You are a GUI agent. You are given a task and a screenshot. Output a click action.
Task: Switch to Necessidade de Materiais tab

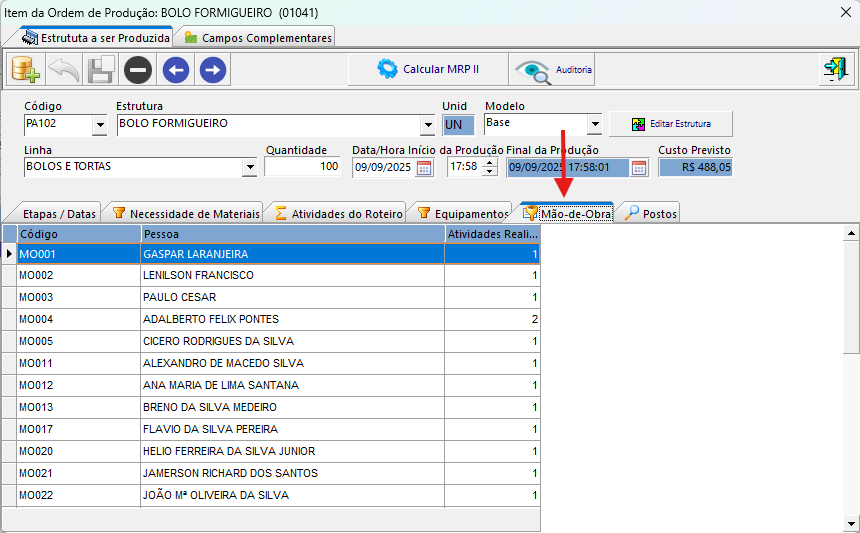pos(185,213)
